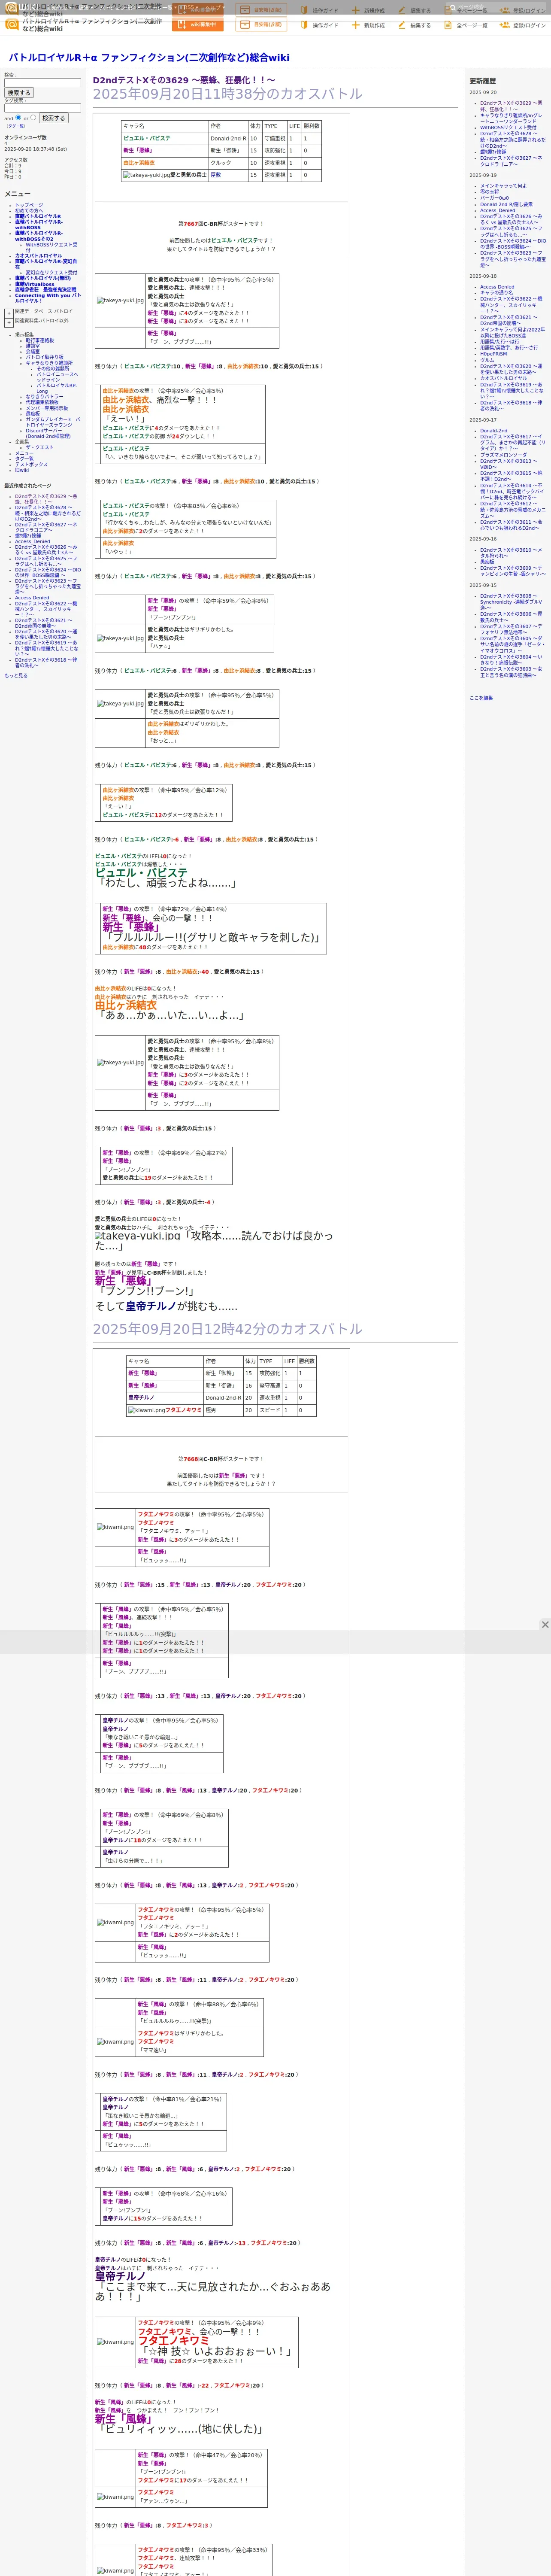Open 用語集/た行〜は行 link
The image size is (551, 2576).
pyautogui.click(x=500, y=342)
